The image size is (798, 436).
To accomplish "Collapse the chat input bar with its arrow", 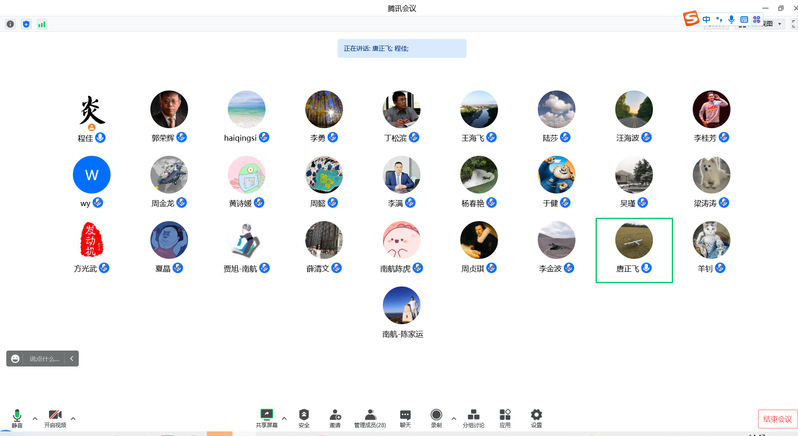I will pos(71,358).
